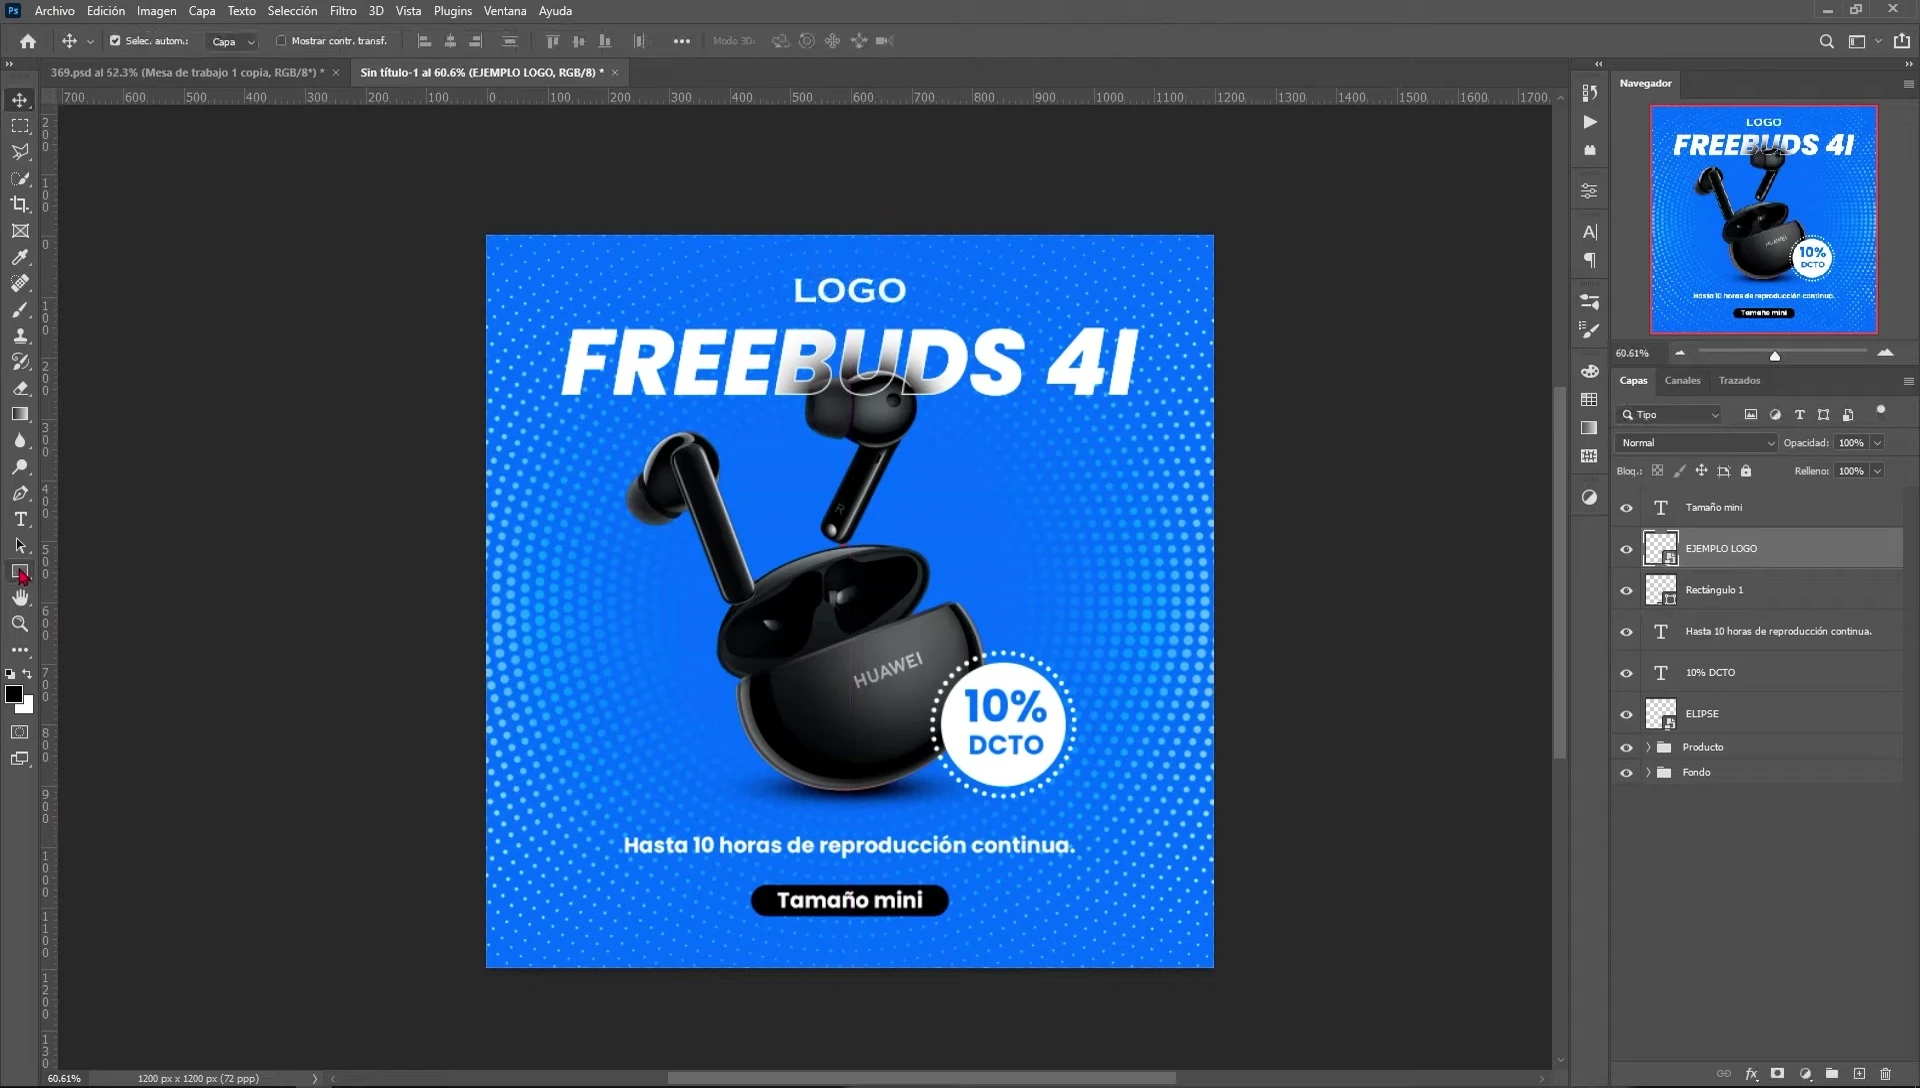This screenshot has width=1920, height=1088.
Task: Filter layers by type layers
Action: coord(1799,415)
